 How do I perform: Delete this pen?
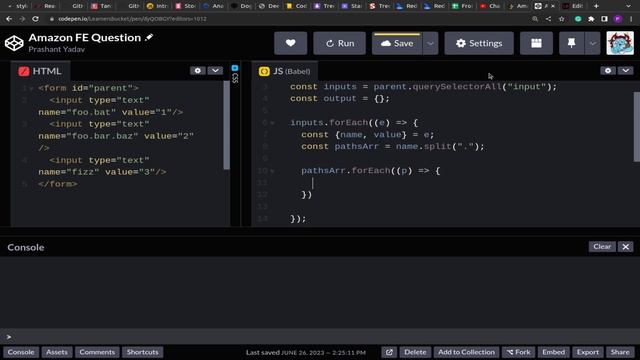(415, 352)
